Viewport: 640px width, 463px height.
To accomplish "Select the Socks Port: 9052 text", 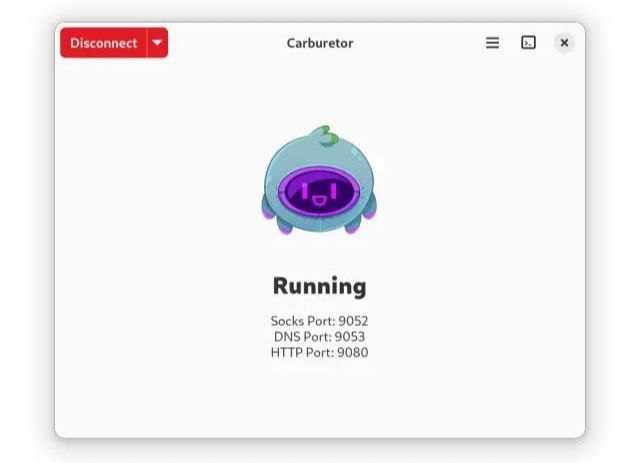I will pyautogui.click(x=320, y=321).
